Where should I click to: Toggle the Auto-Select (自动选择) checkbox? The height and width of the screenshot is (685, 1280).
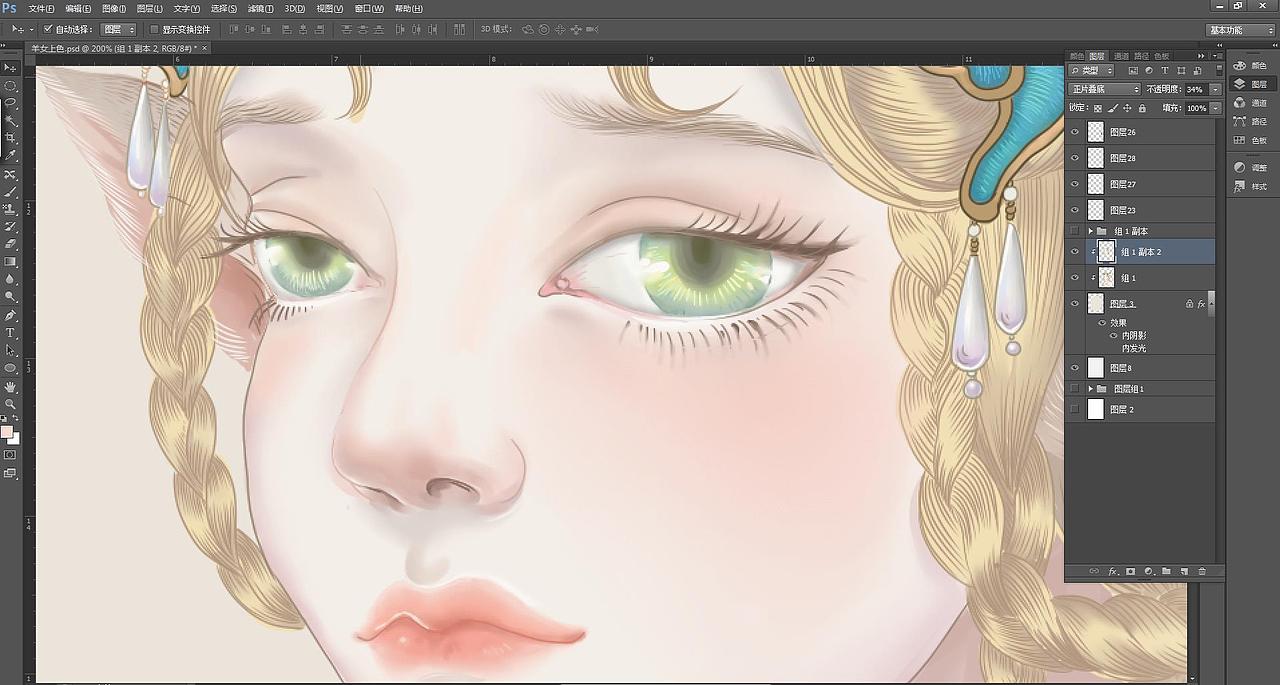48,30
